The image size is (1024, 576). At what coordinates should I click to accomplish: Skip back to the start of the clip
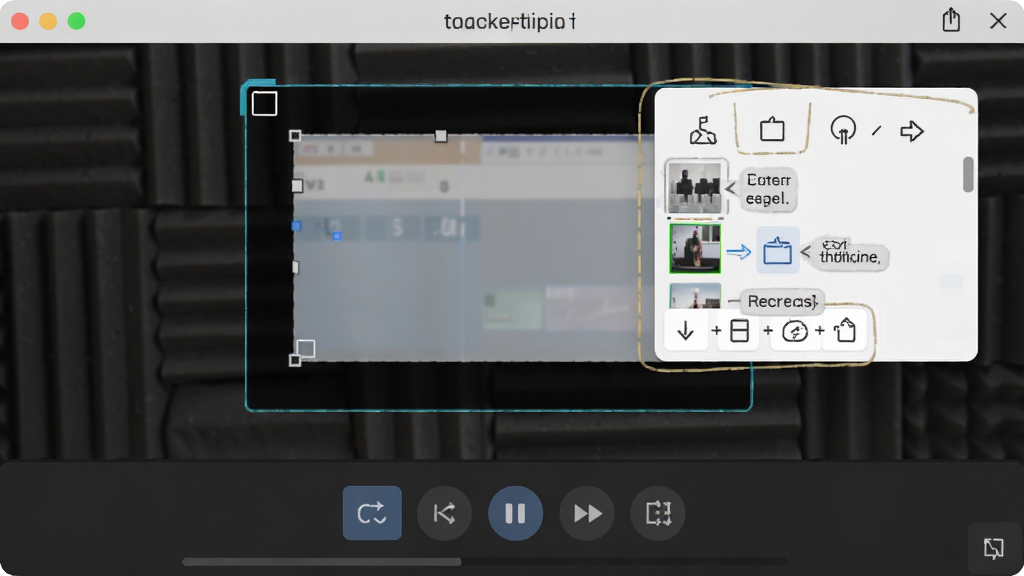[x=444, y=513]
